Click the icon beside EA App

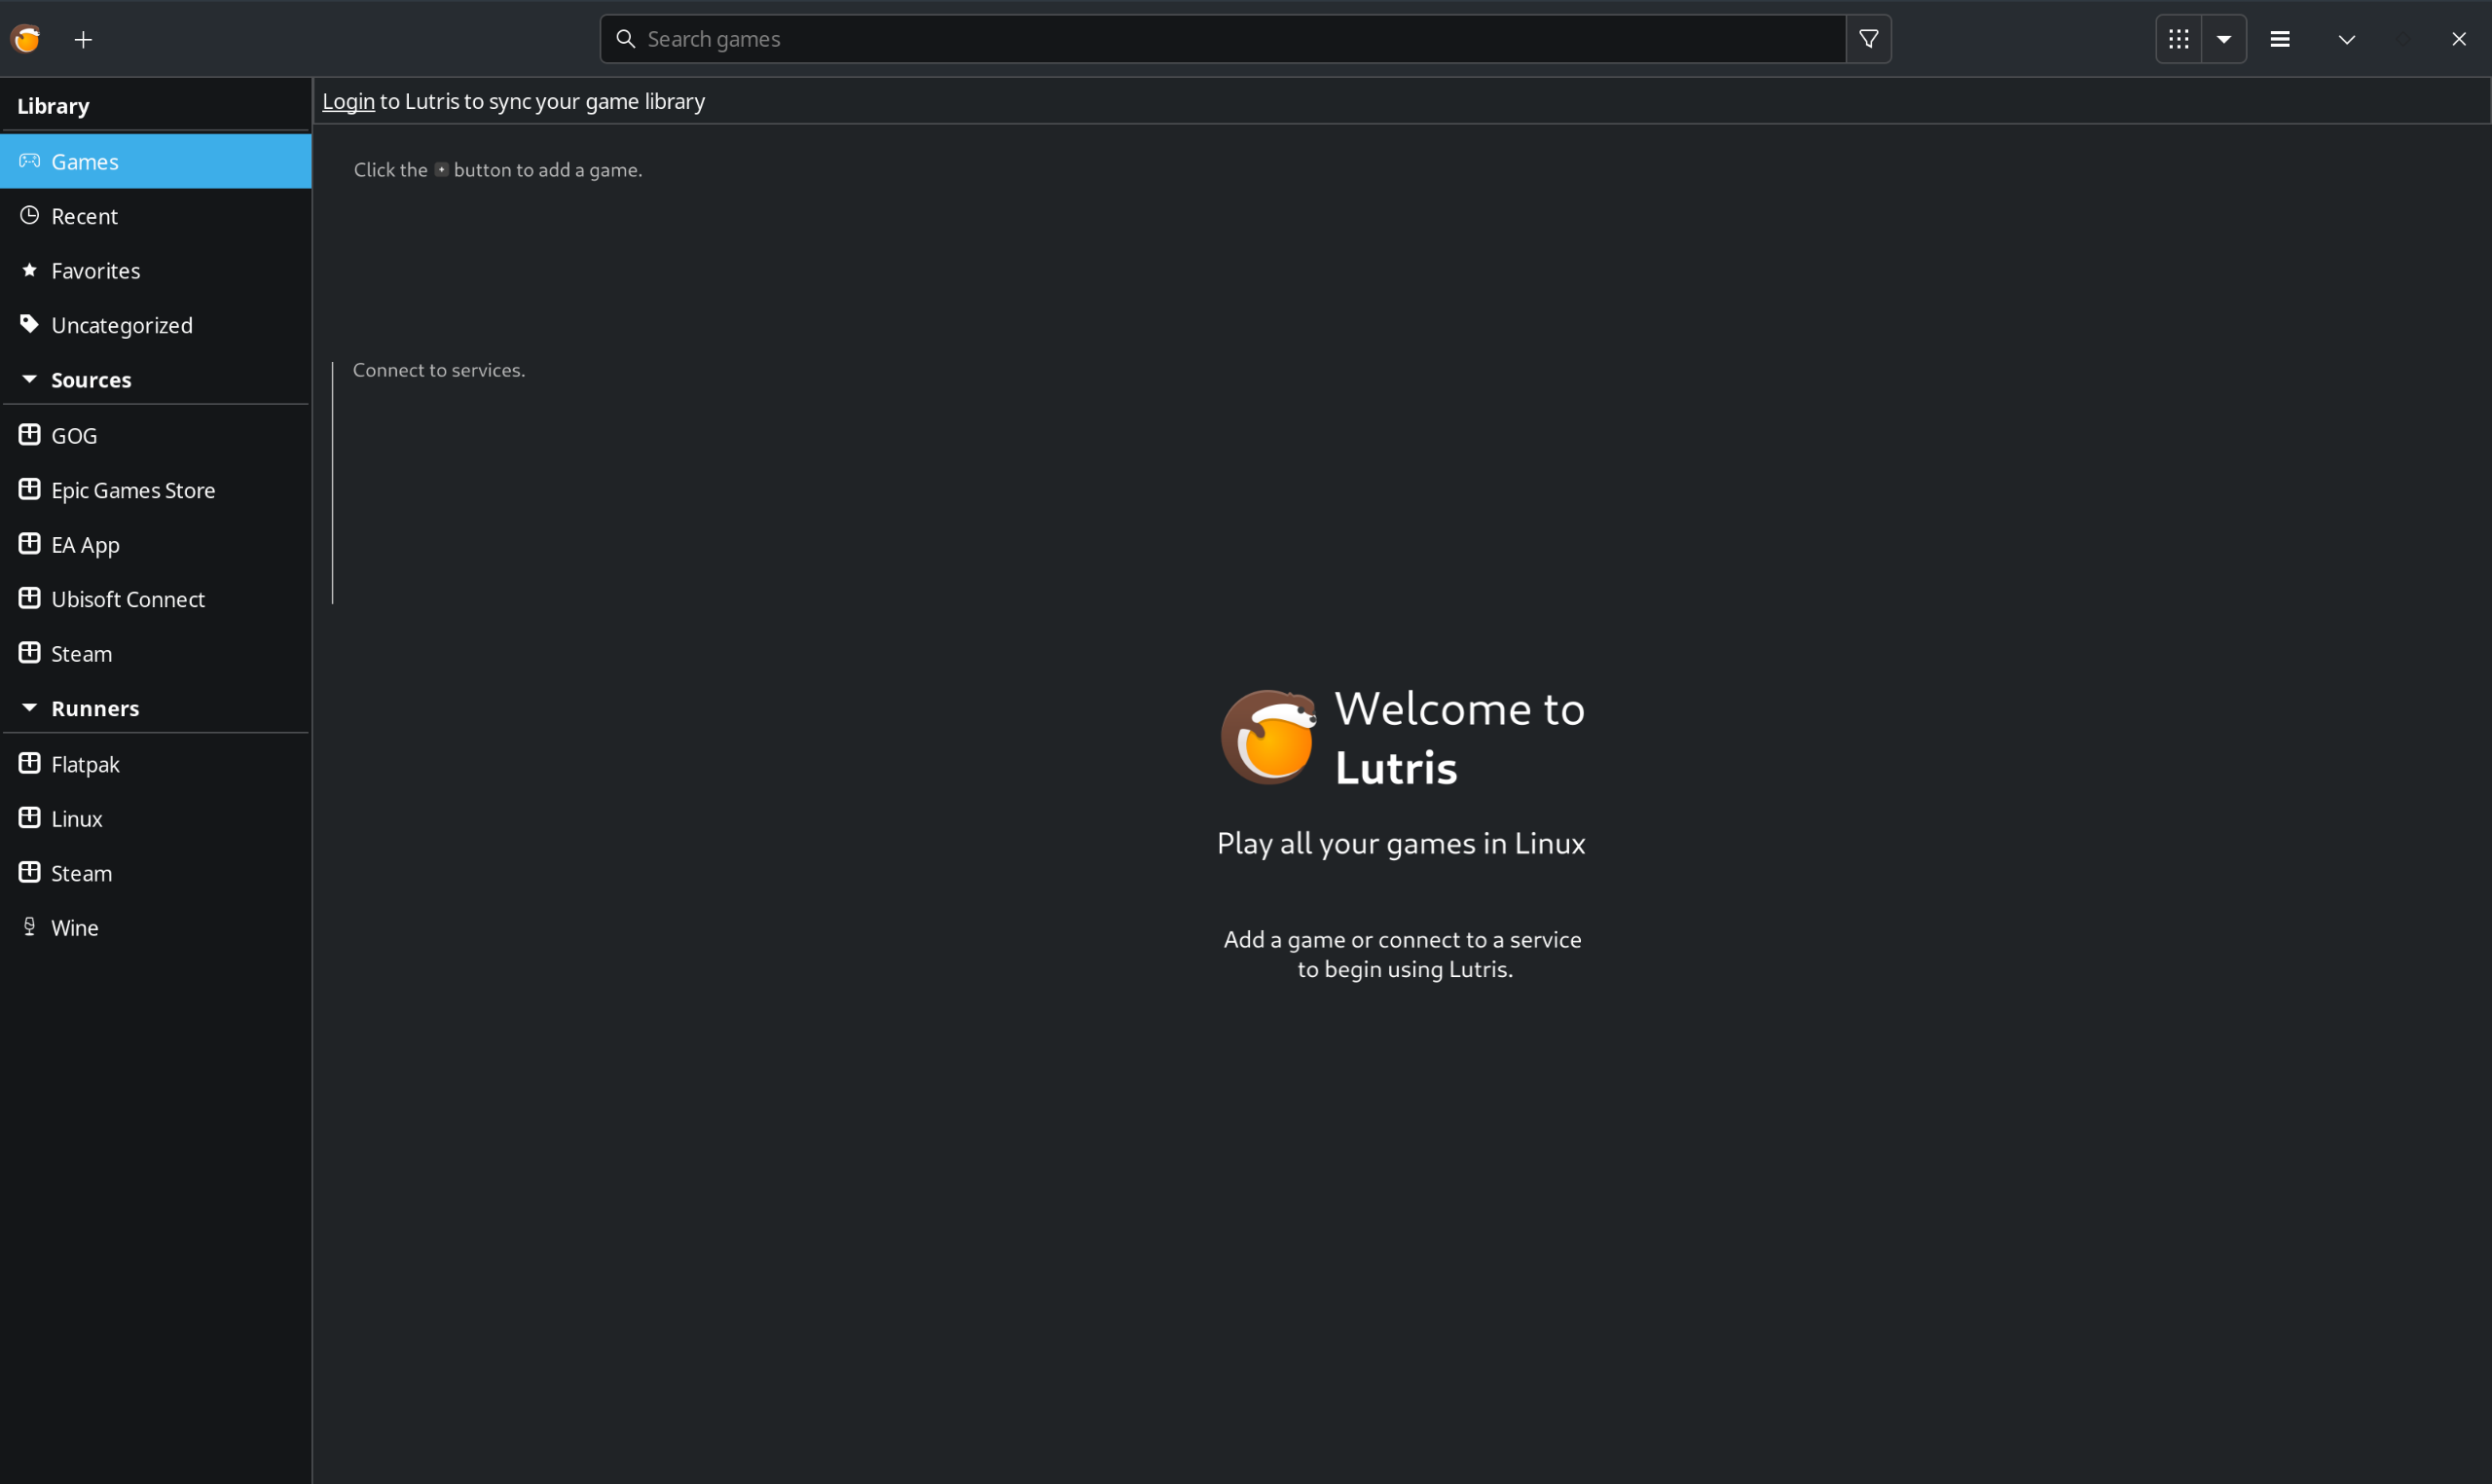point(29,543)
